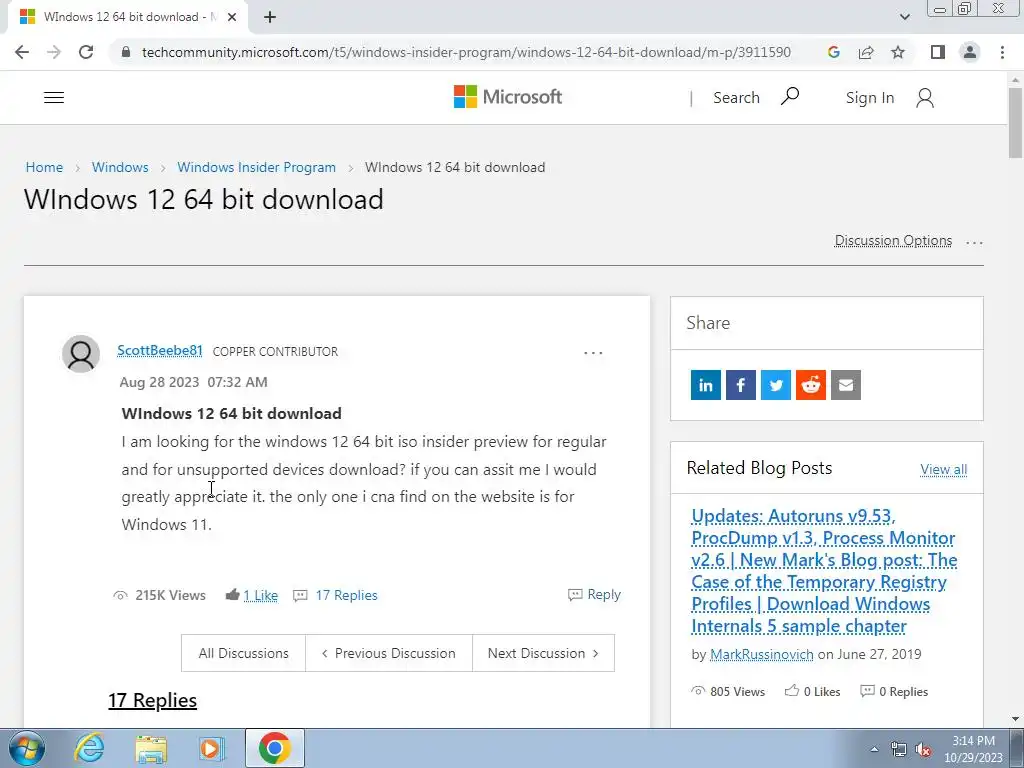Viewport: 1024px width, 768px height.
Task: Open Windows Media Player from taskbar
Action: click(x=212, y=748)
